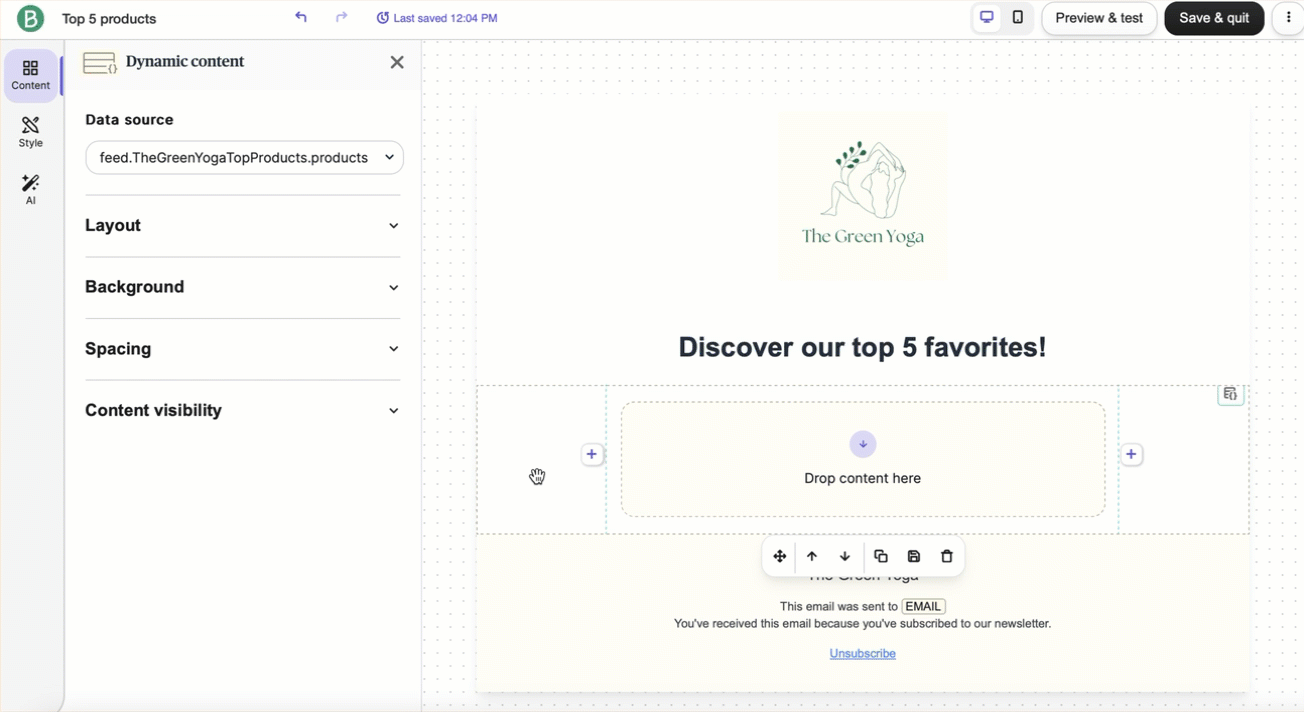Click the Brevo logo icon

pos(31,18)
